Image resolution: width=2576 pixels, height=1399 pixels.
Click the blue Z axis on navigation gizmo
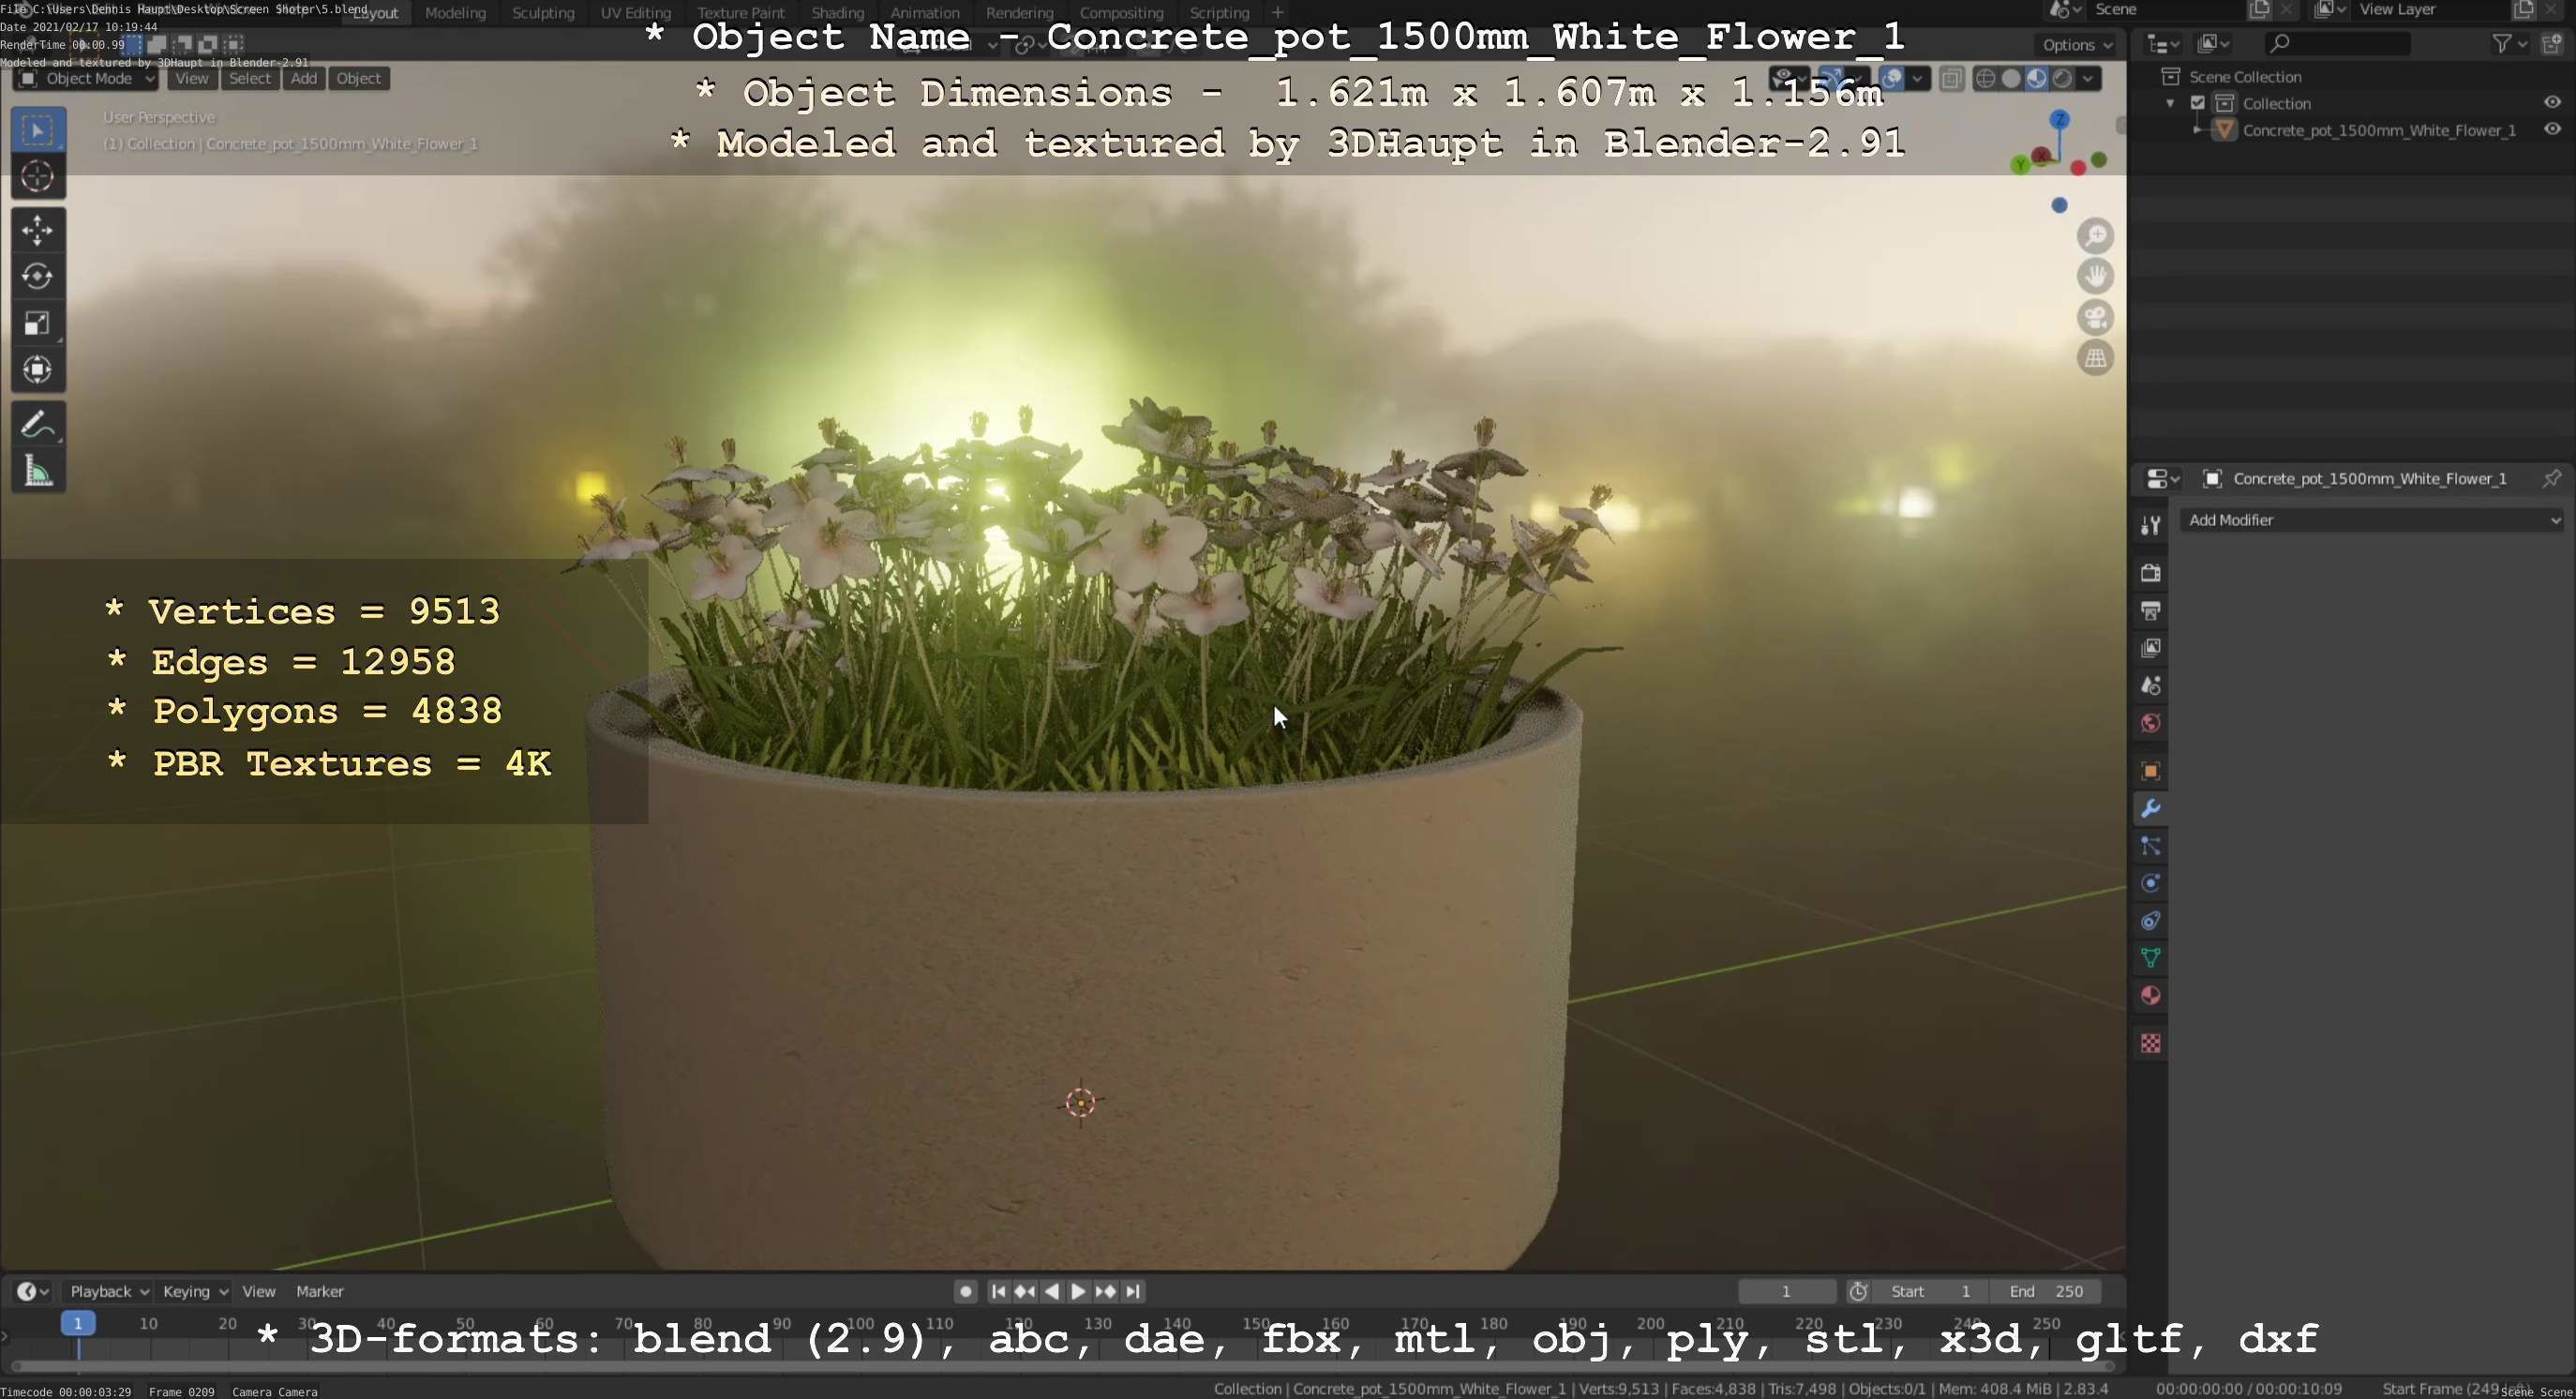pos(2059,120)
